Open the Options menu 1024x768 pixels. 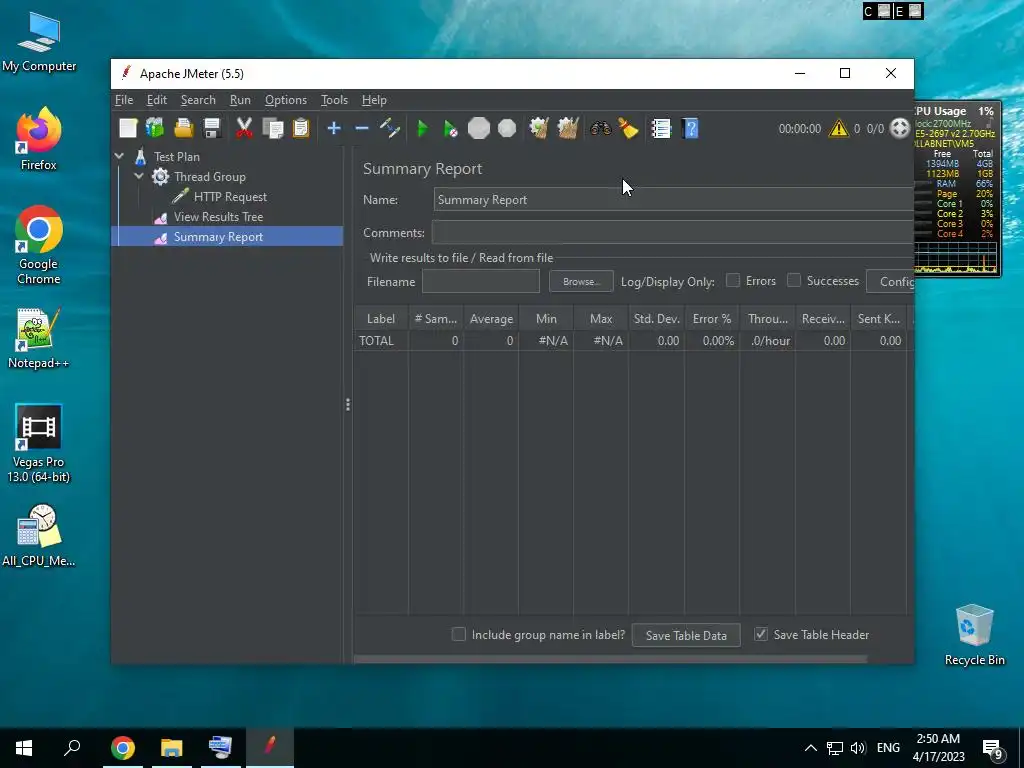click(285, 100)
